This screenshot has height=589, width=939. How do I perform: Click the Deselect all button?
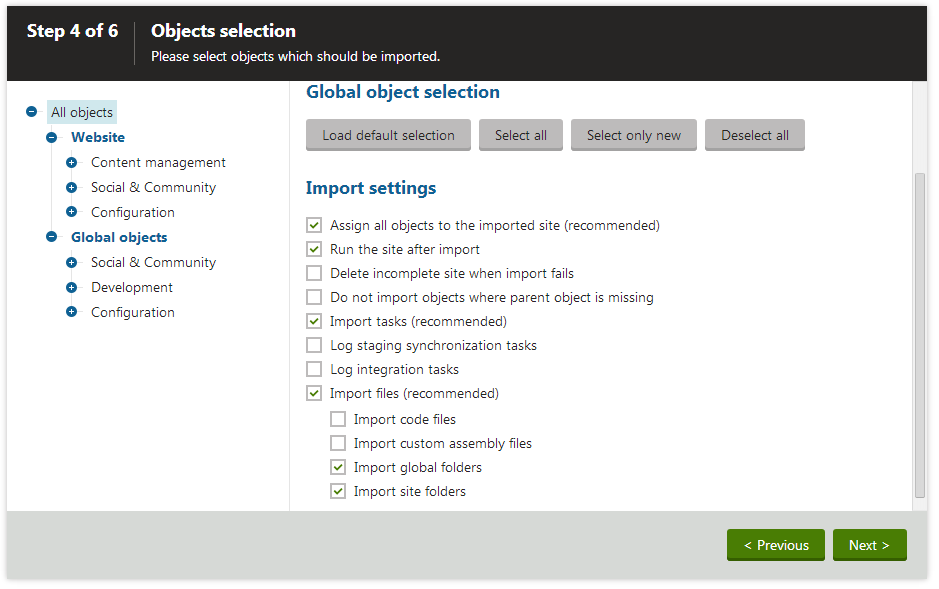pos(755,135)
